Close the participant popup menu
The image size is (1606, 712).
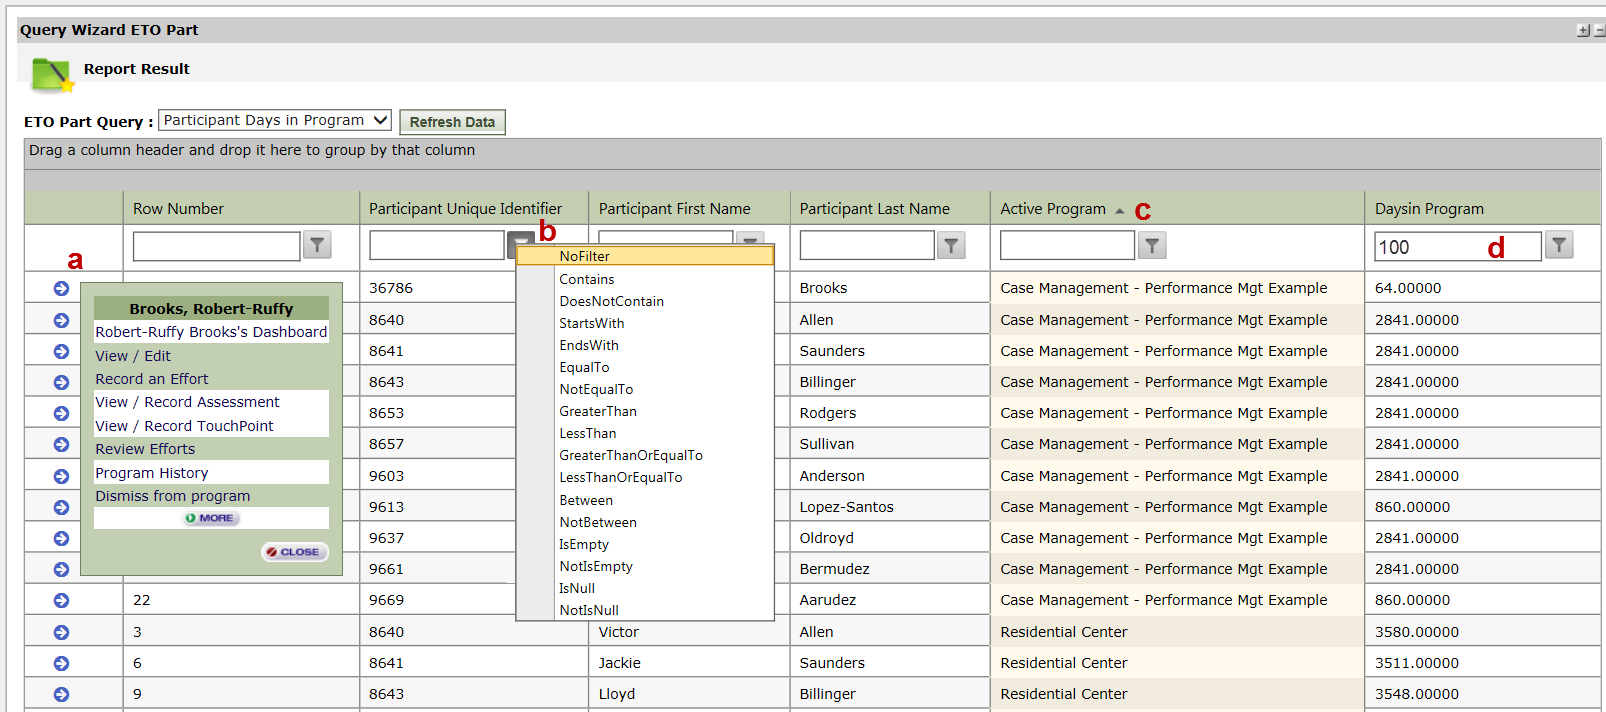294,552
